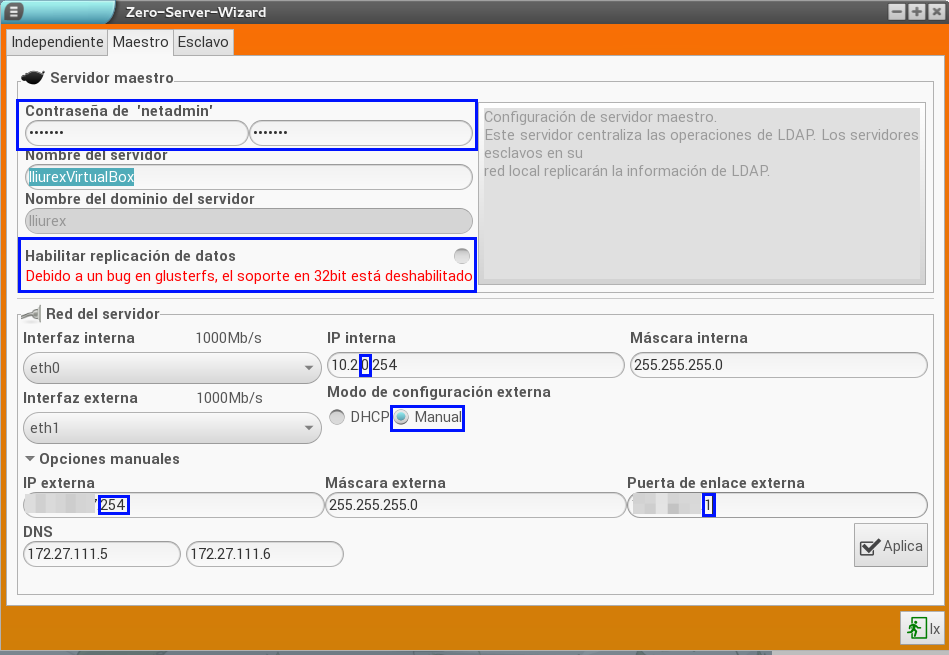The width and height of the screenshot is (949, 655).
Task: Collapse the Opciones manuales section
Action: pyautogui.click(x=30, y=459)
